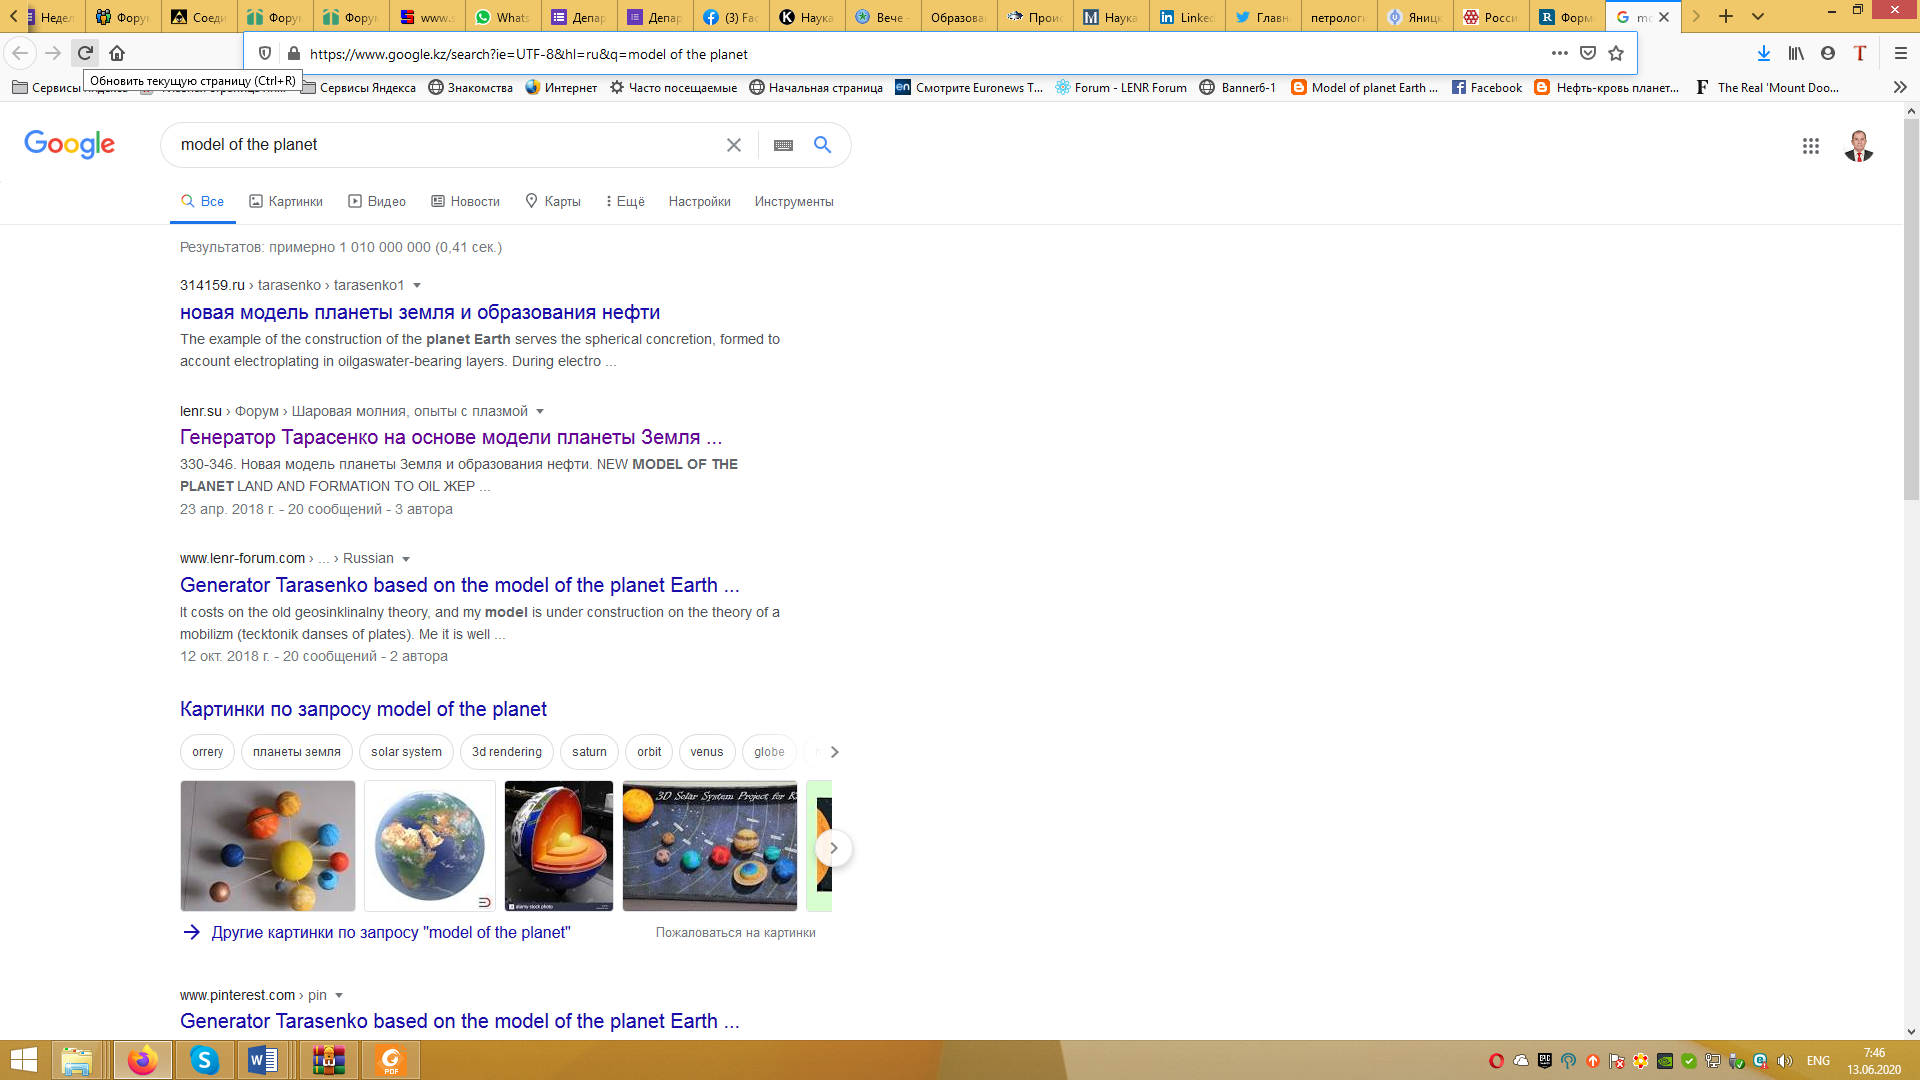Launch Microsoft Word from the taskbar
Screen dimensions: 1920x1080
tap(263, 1060)
